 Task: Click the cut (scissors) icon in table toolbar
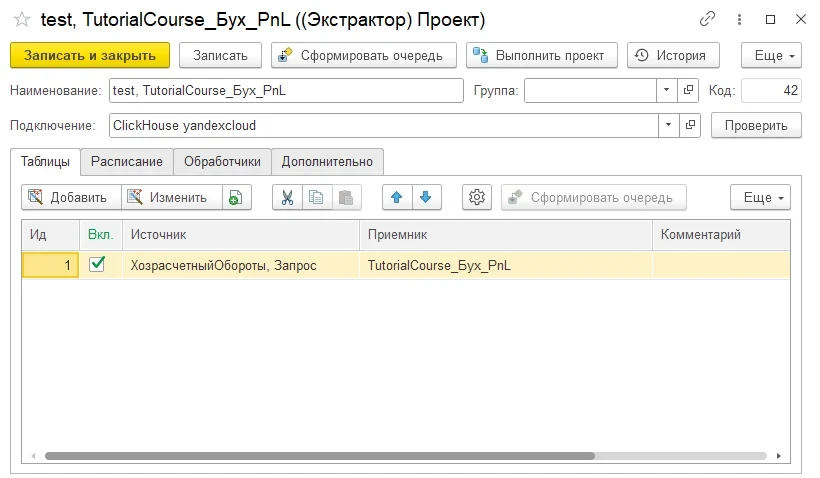[x=287, y=197]
